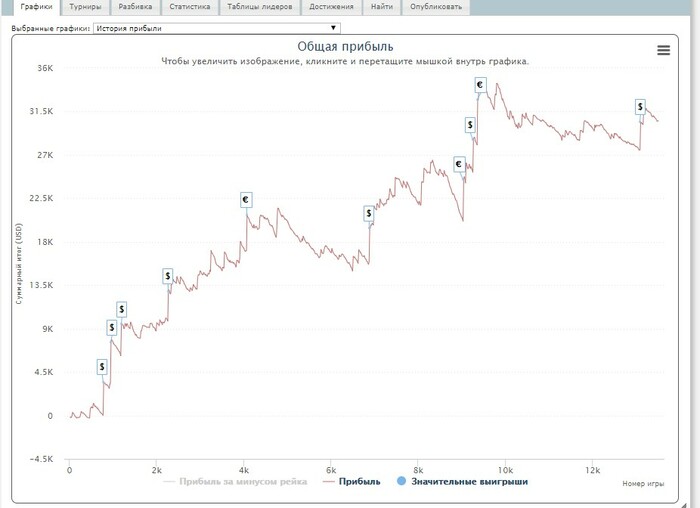
Task: Toggle the Прибыль legend series
Action: coord(352,482)
